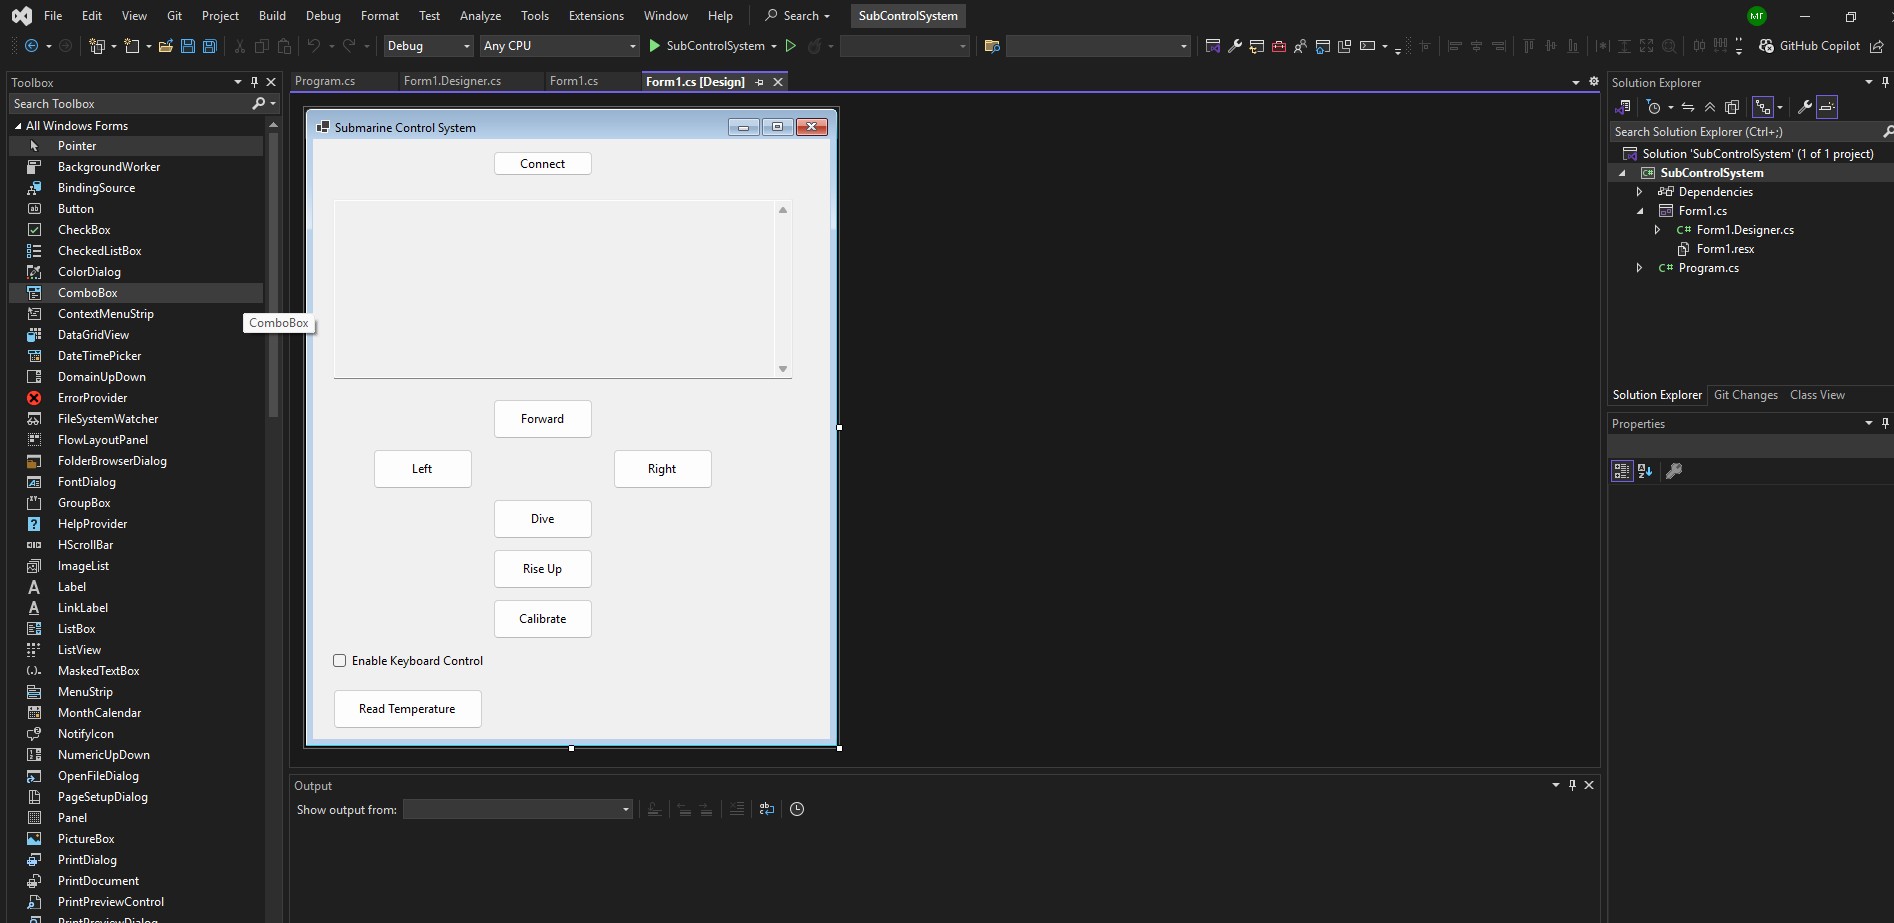Toggle the pin on Form1.cs [Design] tab
Screen dimensions: 1894x923
(759, 82)
